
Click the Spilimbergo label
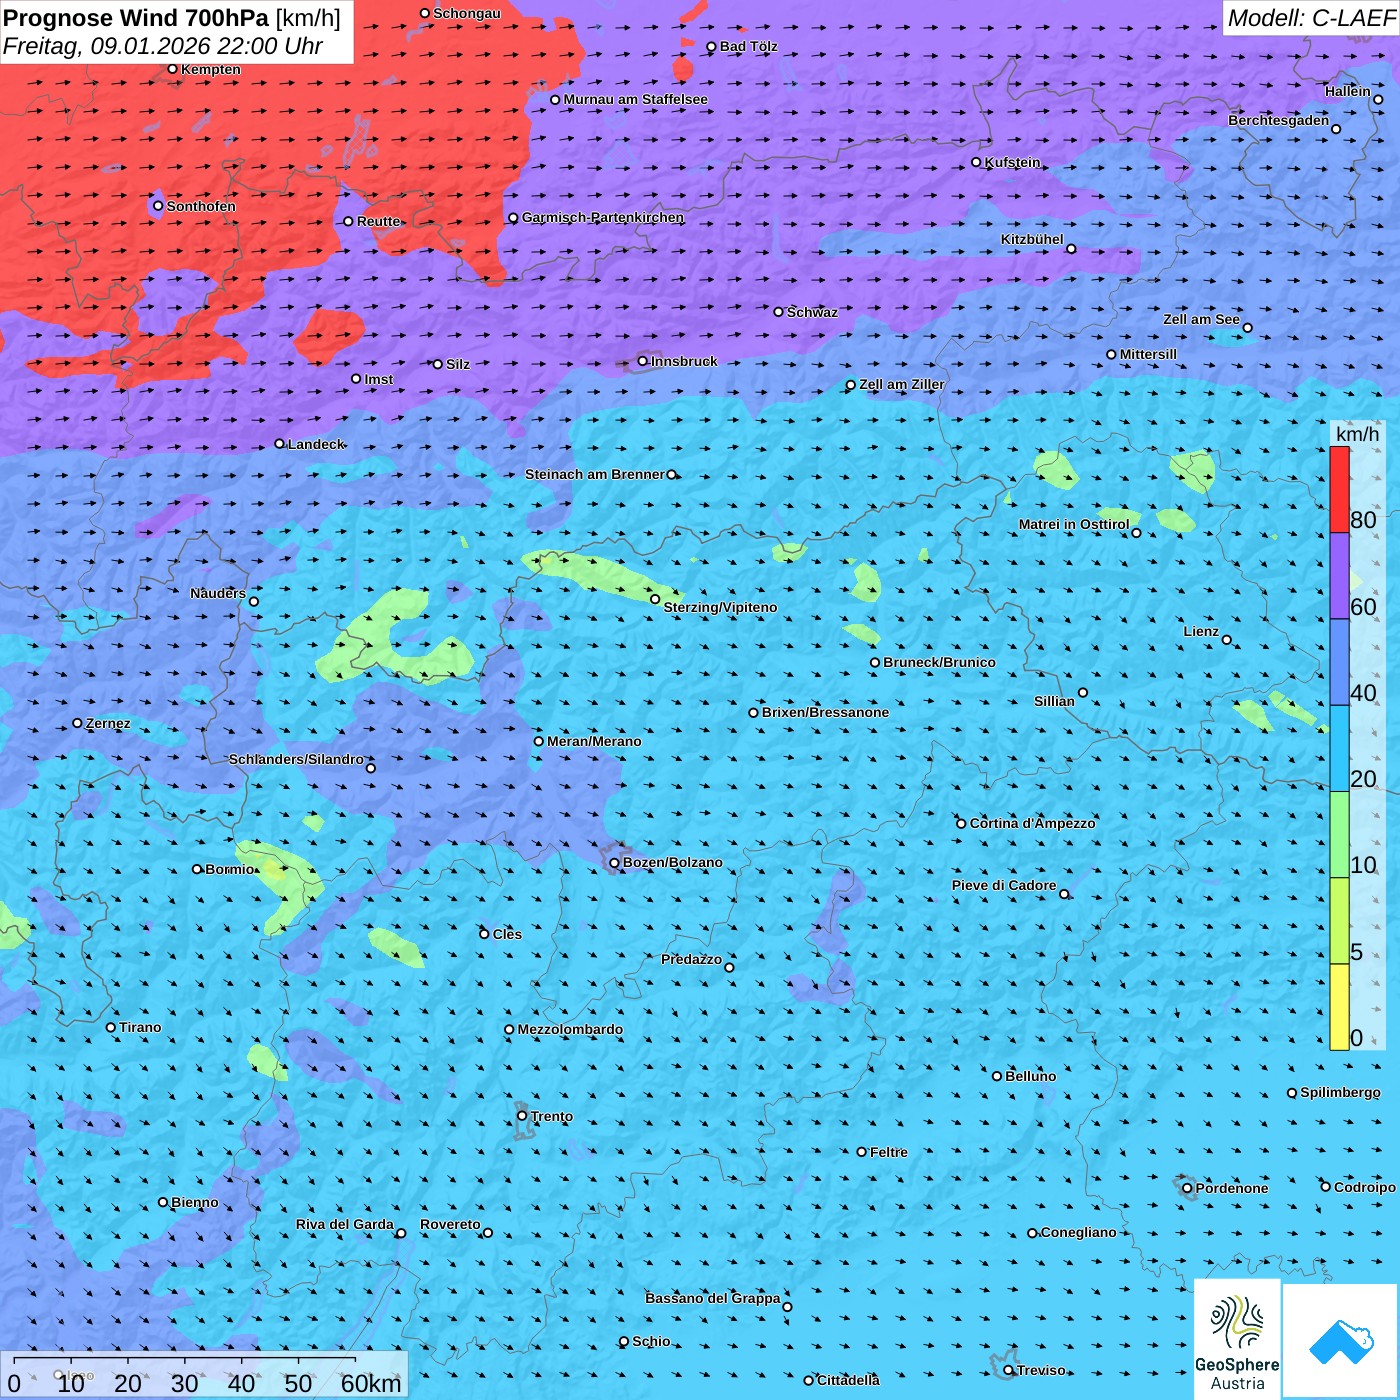(x=1341, y=1092)
